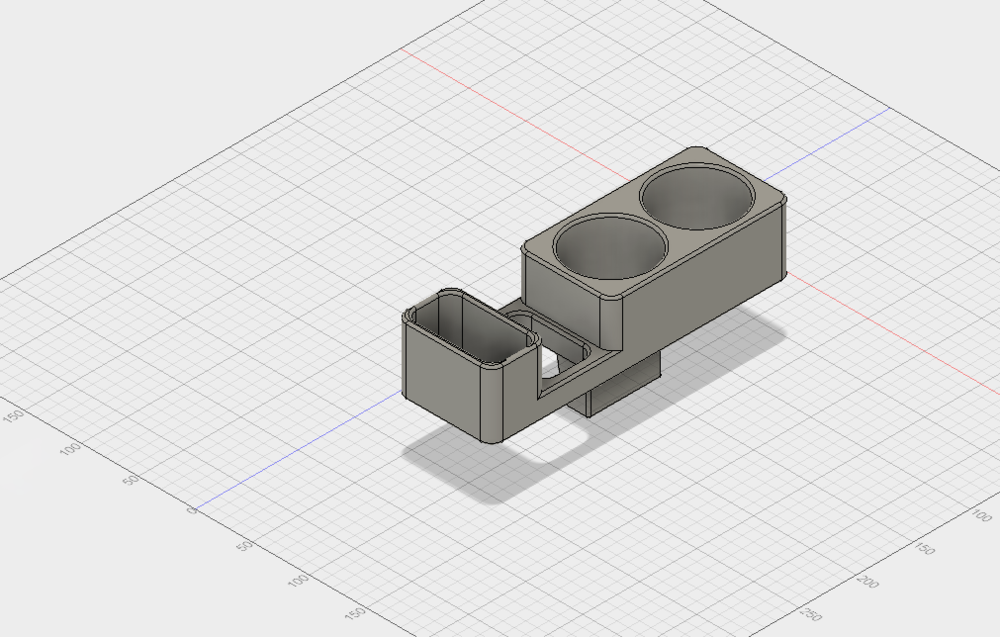
Task: Select the left circular cup hole of the model
Action: [610, 247]
